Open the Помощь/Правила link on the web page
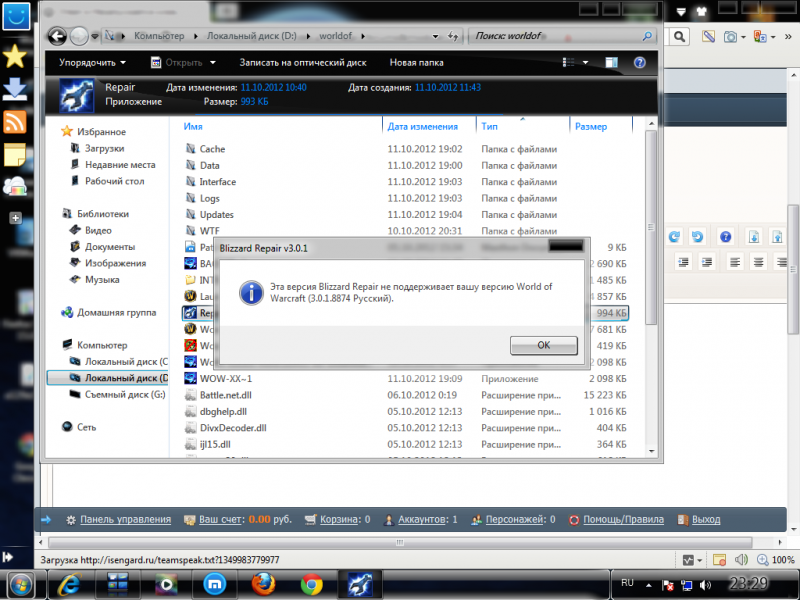This screenshot has width=800, height=600. point(623,519)
